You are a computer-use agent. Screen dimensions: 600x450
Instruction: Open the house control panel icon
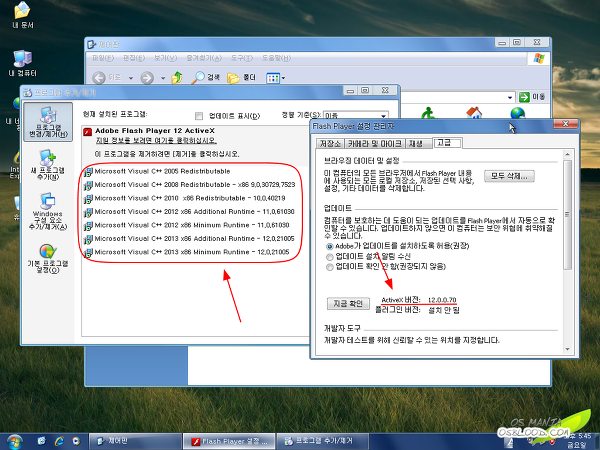pos(474,113)
